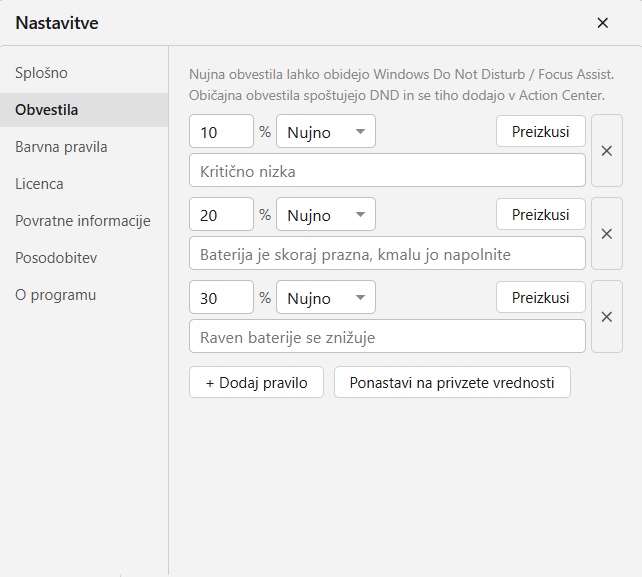Delete the 30% notification rule
The height and width of the screenshot is (577, 642).
(x=607, y=317)
